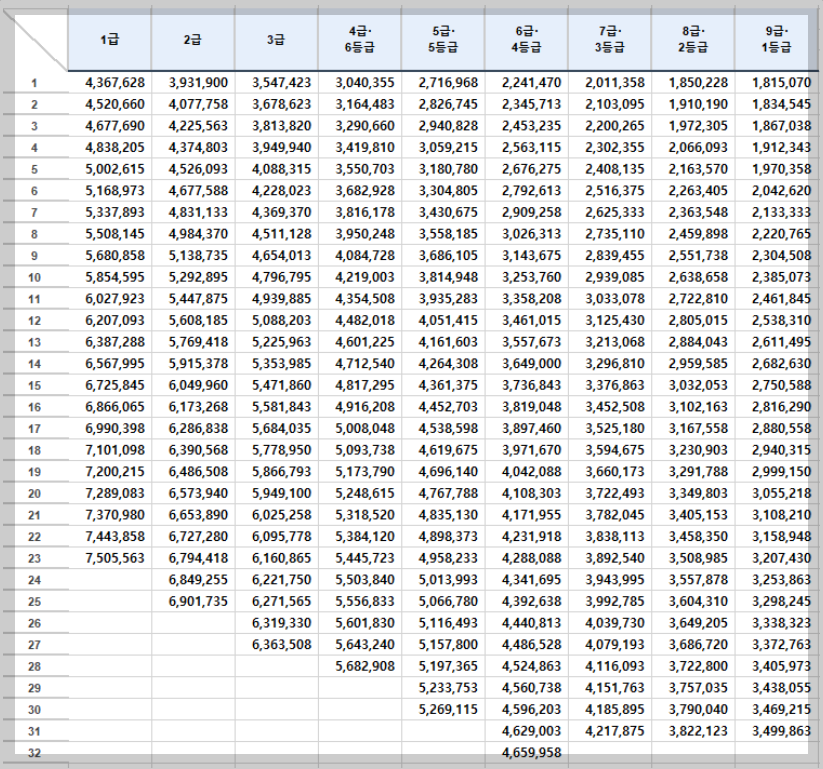823x769 pixels.
Task: Click cell value 2,011,358
Action: click(615, 82)
